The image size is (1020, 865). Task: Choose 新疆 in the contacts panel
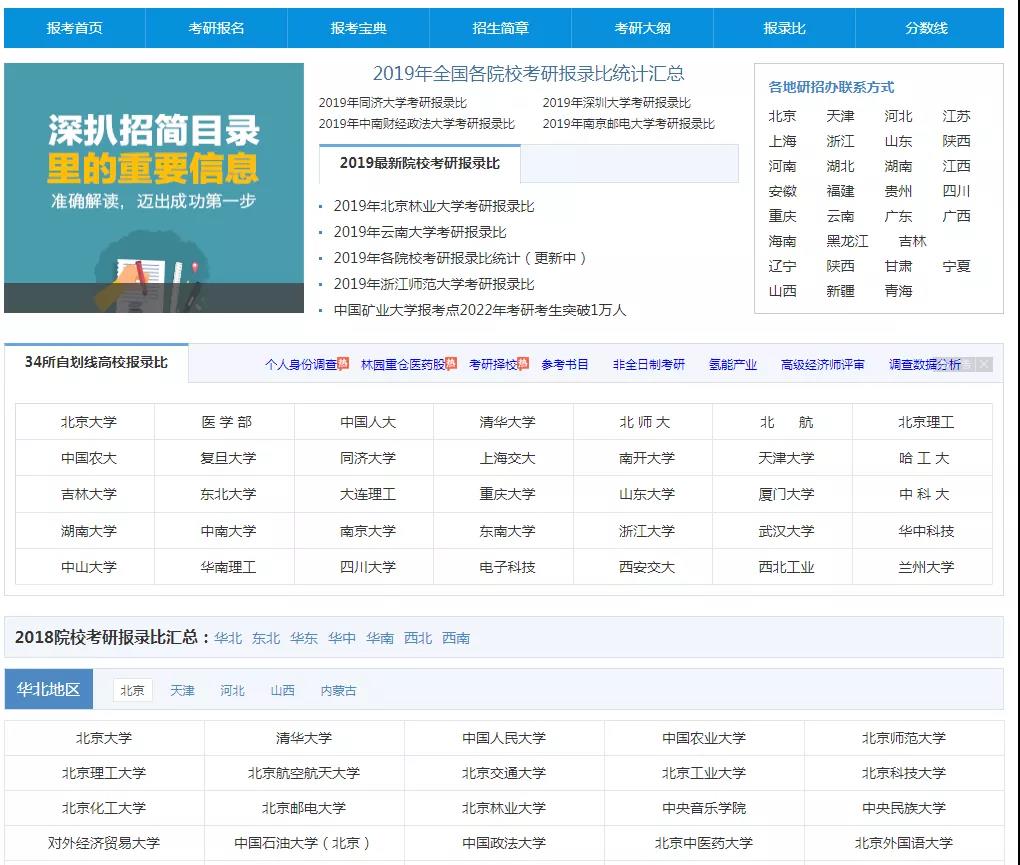pyautogui.click(x=840, y=291)
